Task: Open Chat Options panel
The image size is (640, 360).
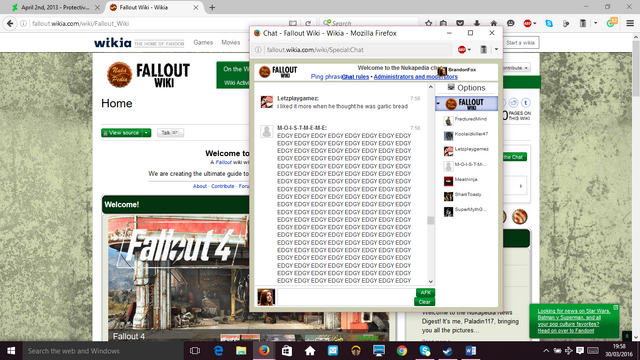Action: click(467, 88)
